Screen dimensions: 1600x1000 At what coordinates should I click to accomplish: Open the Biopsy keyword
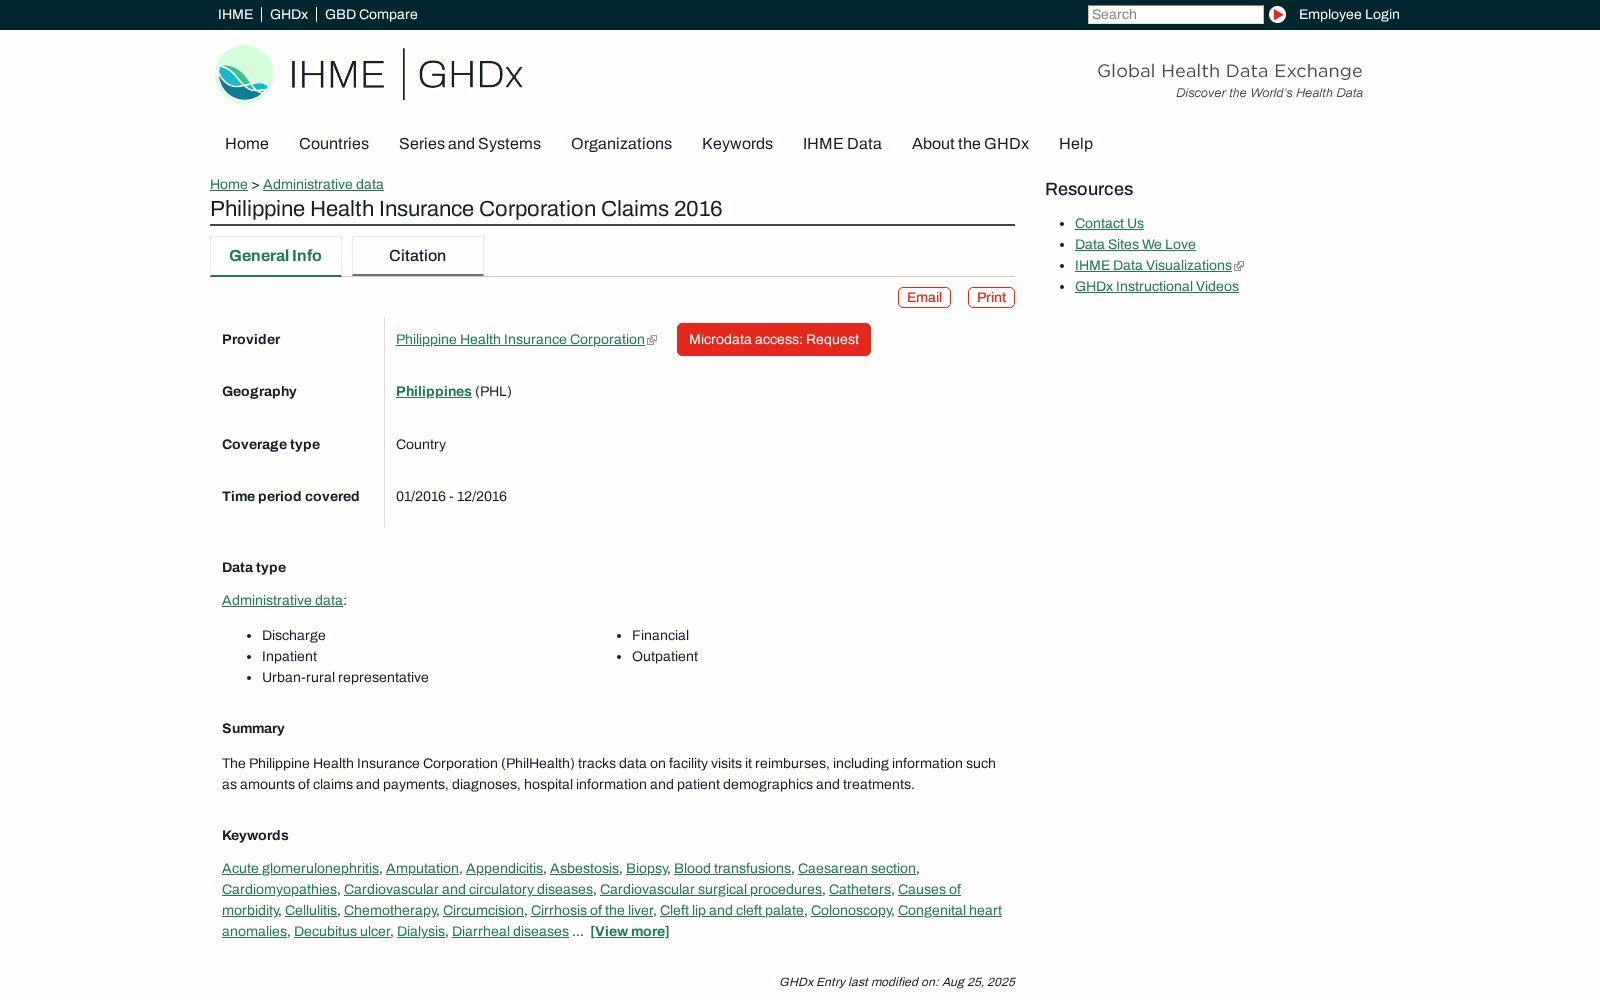coord(646,869)
